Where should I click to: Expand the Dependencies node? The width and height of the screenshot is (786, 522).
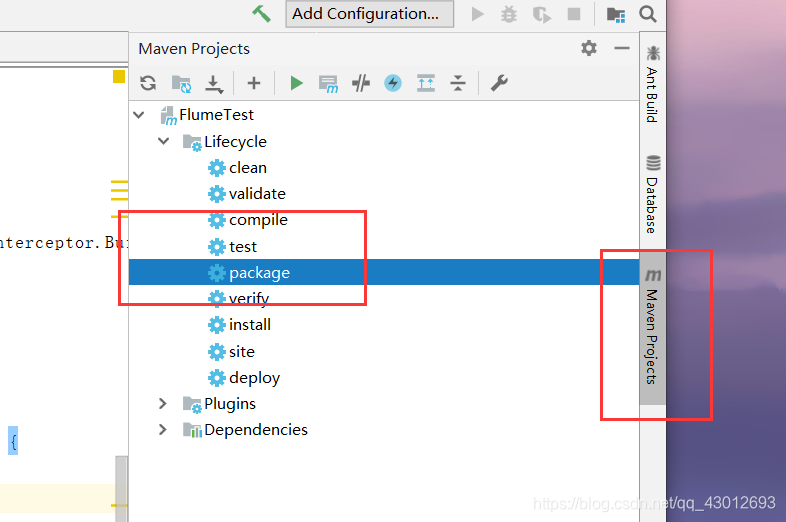[162, 430]
